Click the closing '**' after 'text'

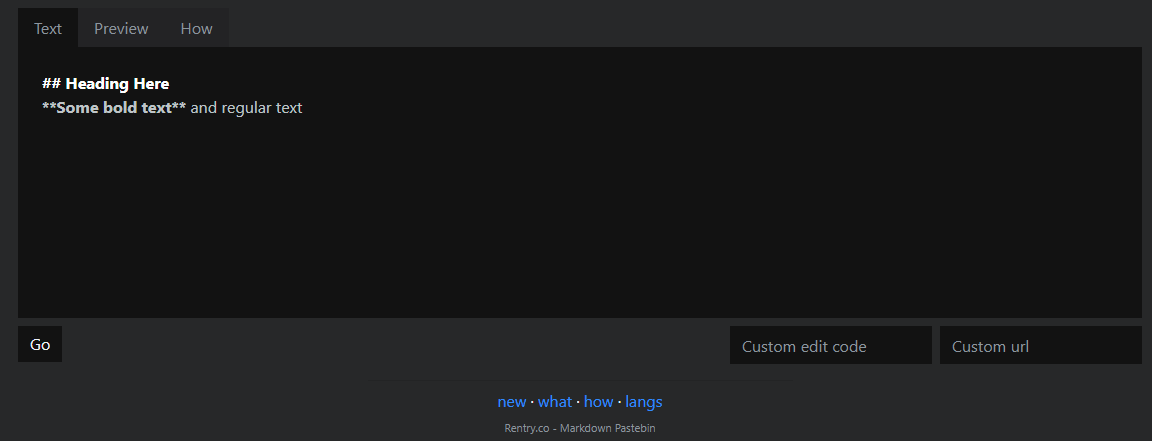point(179,108)
